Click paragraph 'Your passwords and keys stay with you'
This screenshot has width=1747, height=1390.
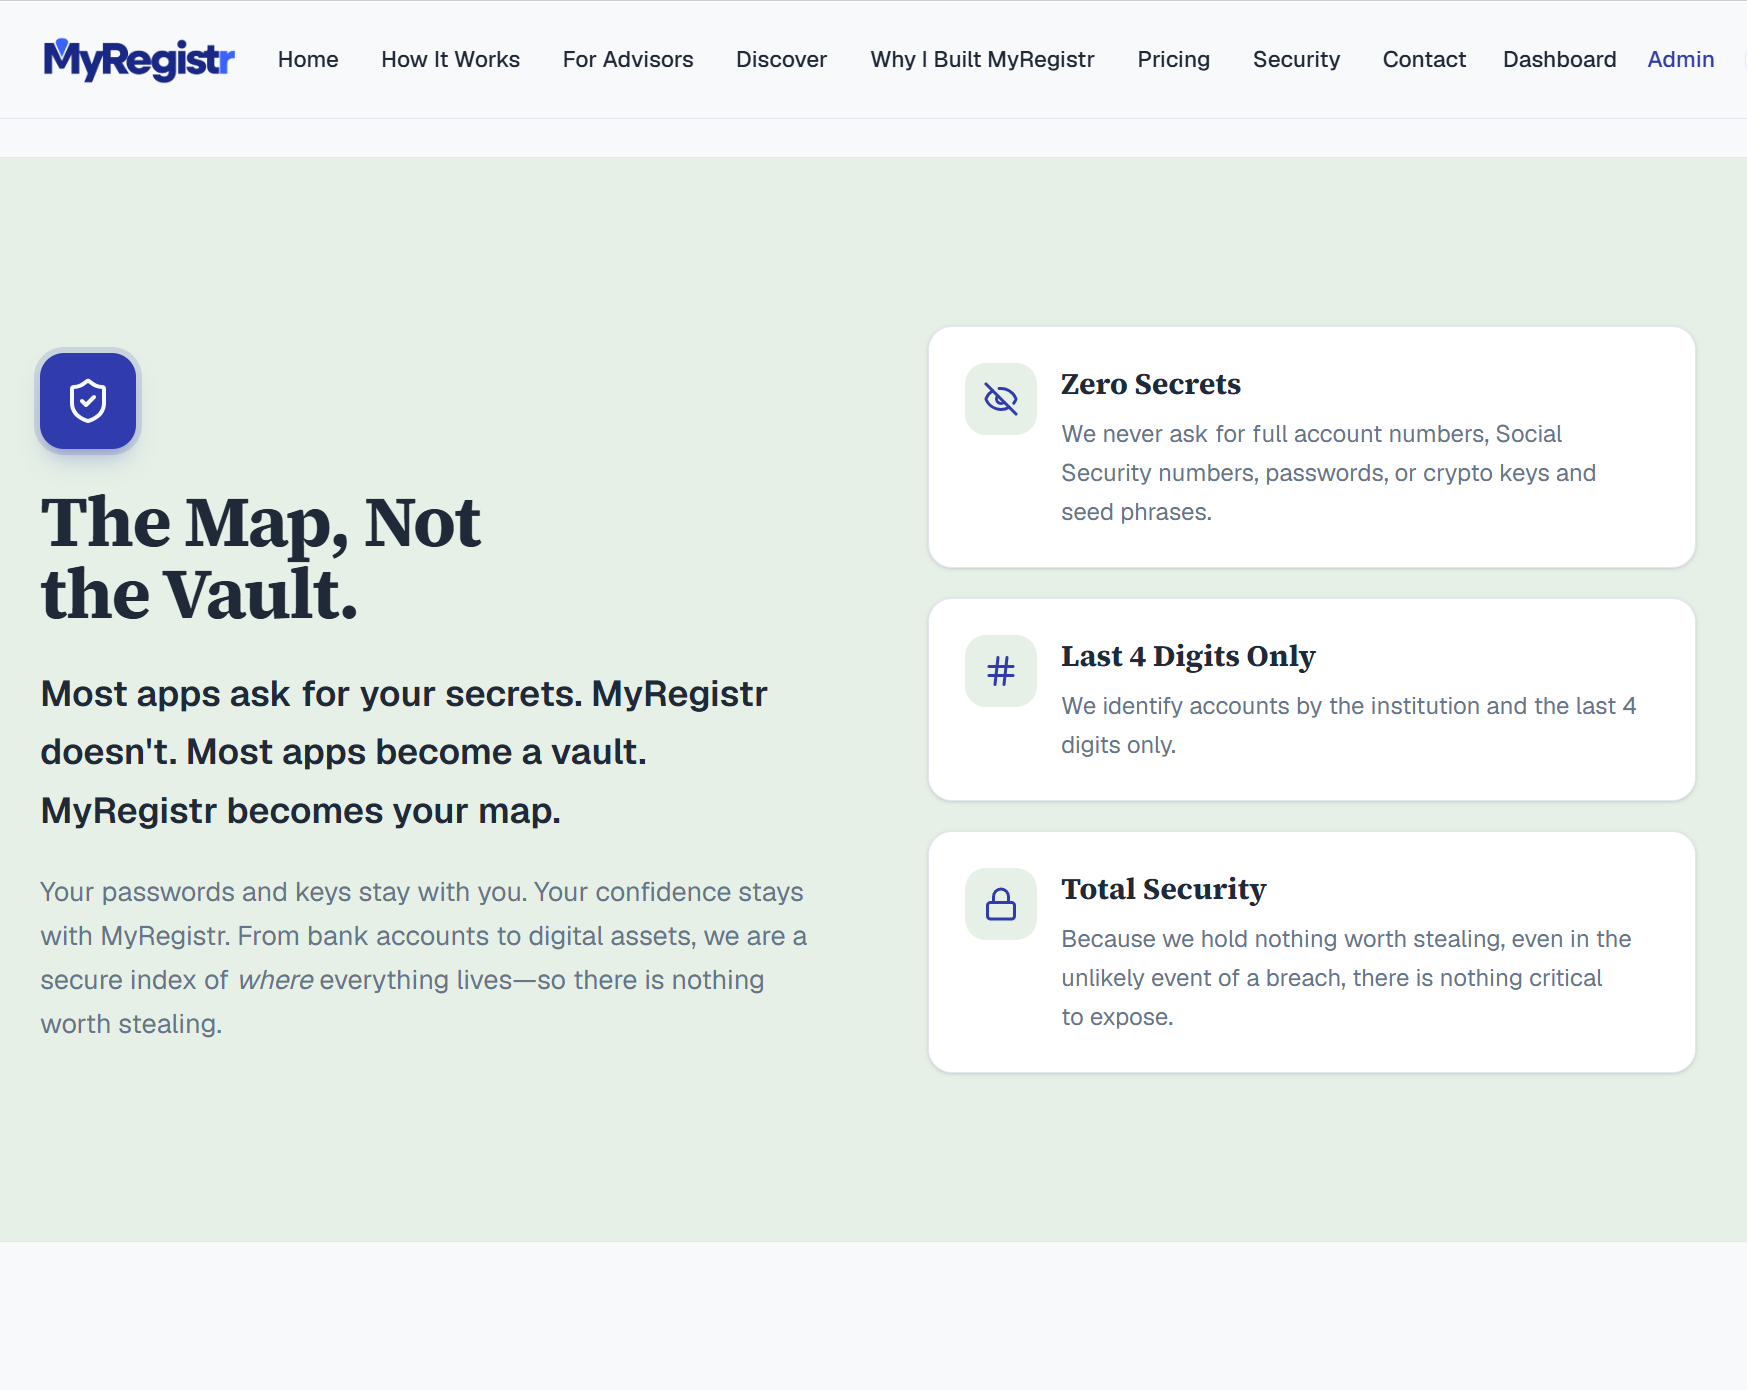pos(424,958)
